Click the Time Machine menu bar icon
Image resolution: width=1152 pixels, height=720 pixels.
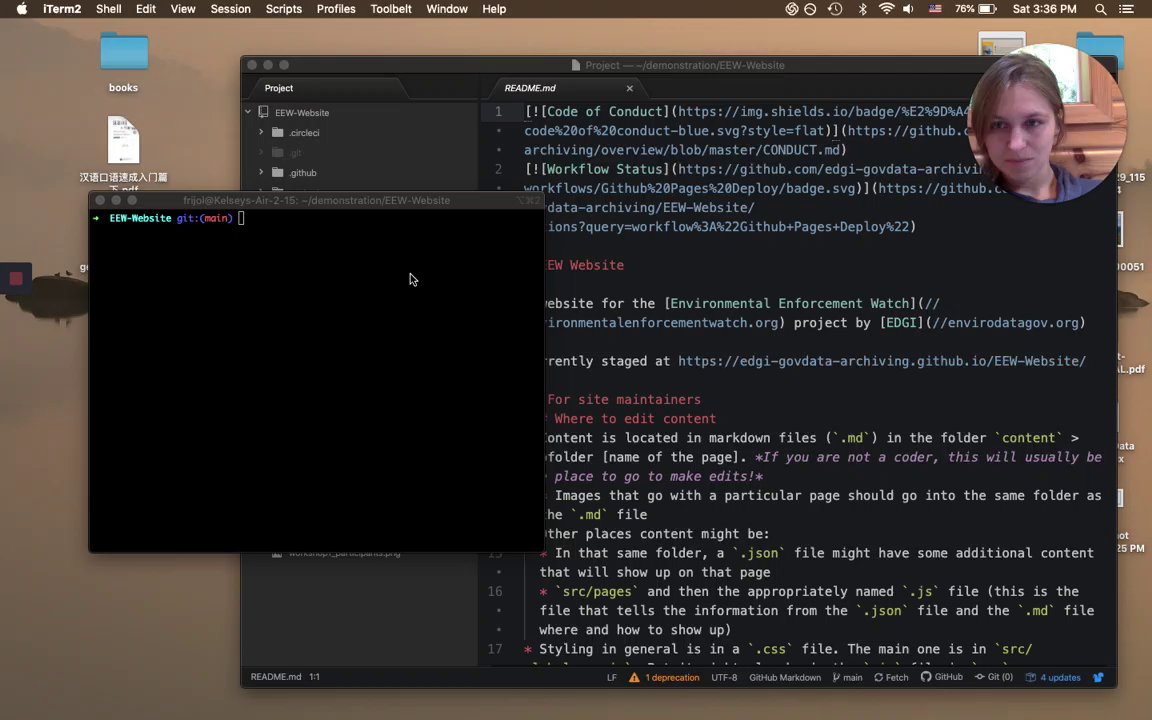click(835, 9)
